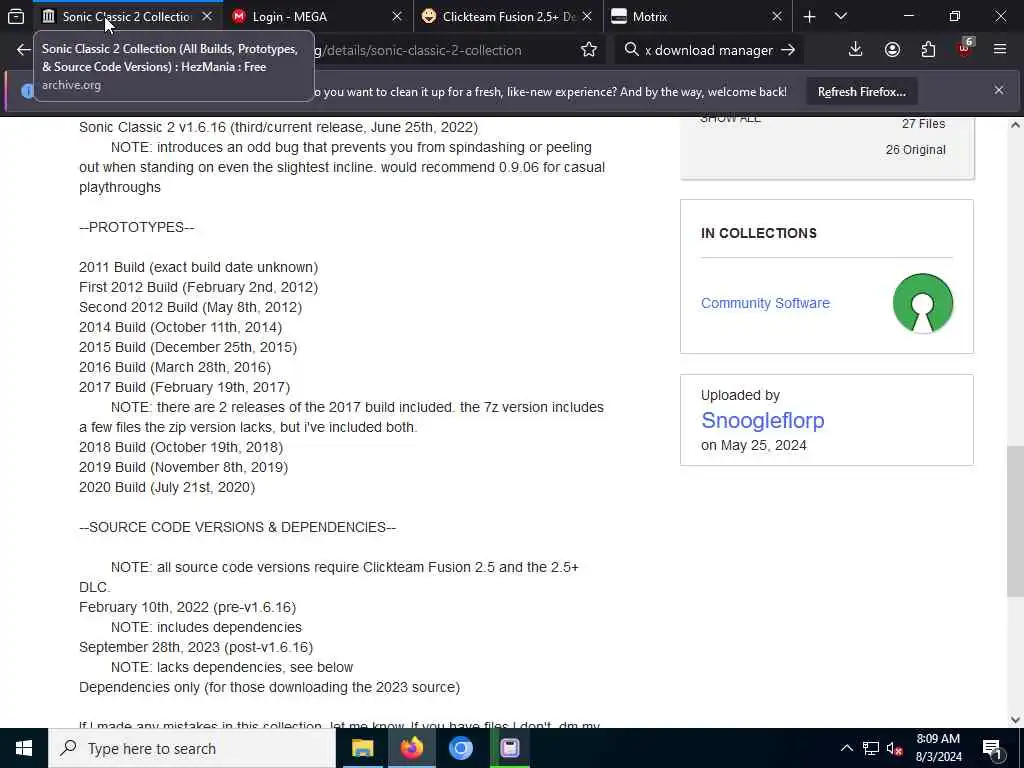Open the Snoogleflorp uploader profile link
This screenshot has height=768, width=1024.
(762, 420)
